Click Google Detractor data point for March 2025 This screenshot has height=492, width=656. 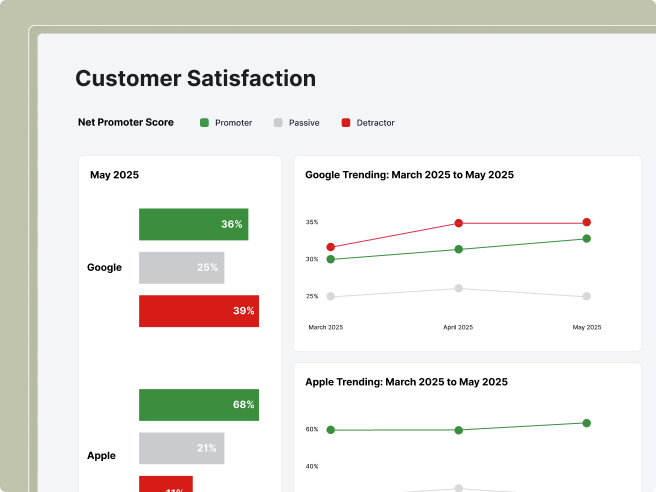coord(331,247)
